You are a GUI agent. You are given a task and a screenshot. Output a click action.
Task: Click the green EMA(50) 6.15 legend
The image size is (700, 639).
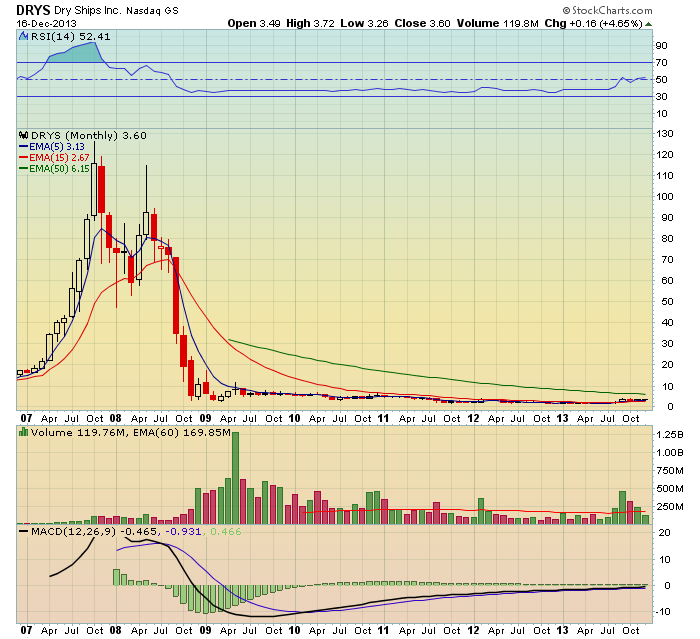click(x=54, y=168)
